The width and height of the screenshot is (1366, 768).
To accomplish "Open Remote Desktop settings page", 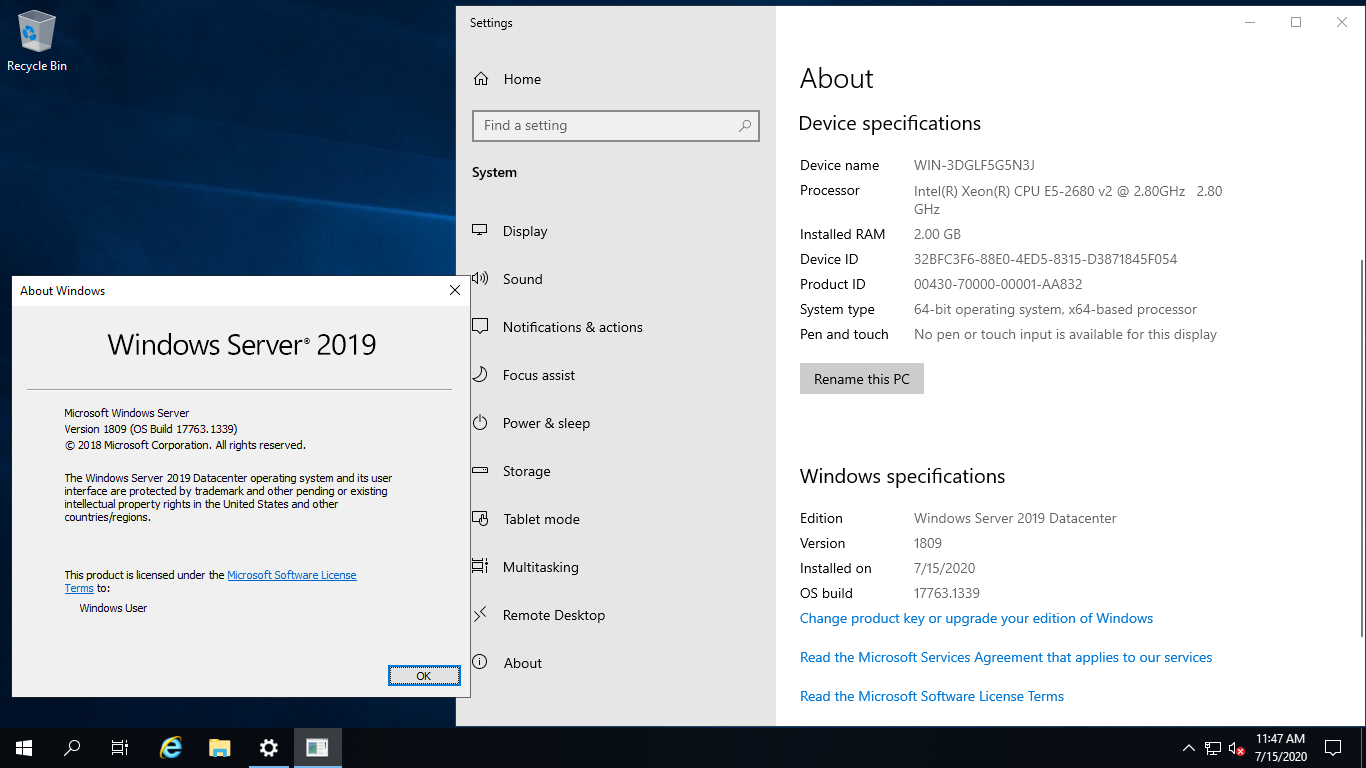I will (554, 615).
